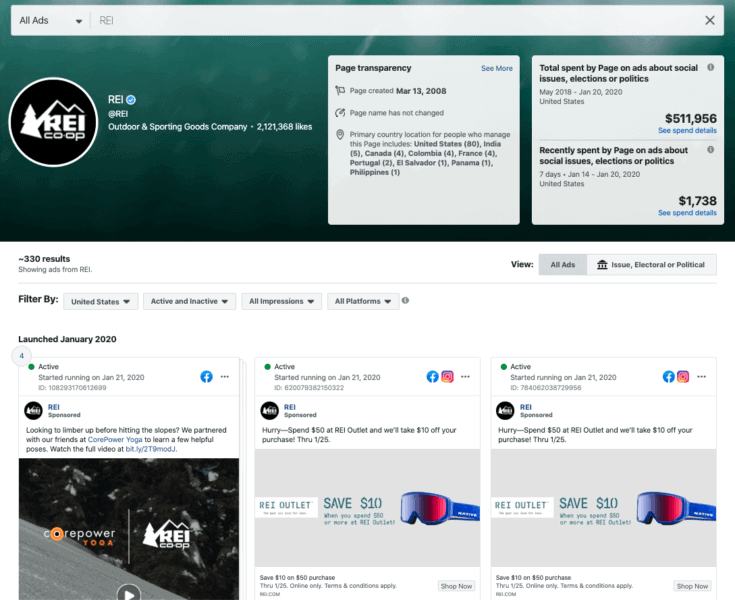This screenshot has height=600, width=735.
Task: Click the CorePower Yoga video thumbnail
Action: coord(129,529)
